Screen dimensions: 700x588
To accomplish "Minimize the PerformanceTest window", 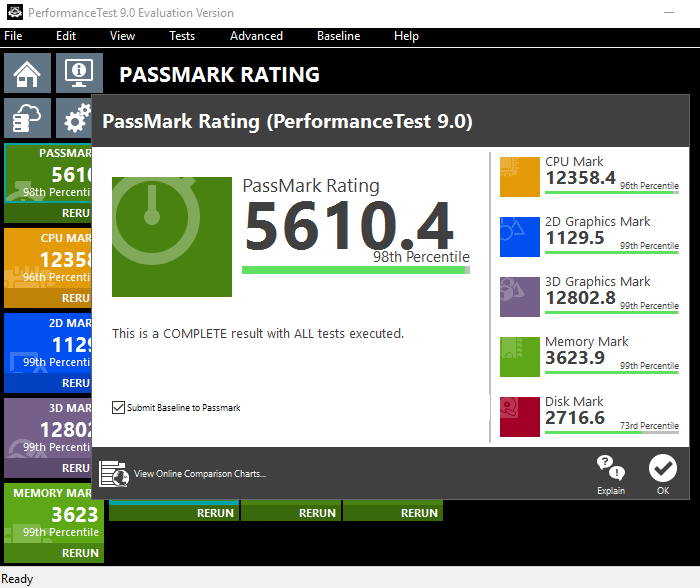I will click(x=669, y=13).
